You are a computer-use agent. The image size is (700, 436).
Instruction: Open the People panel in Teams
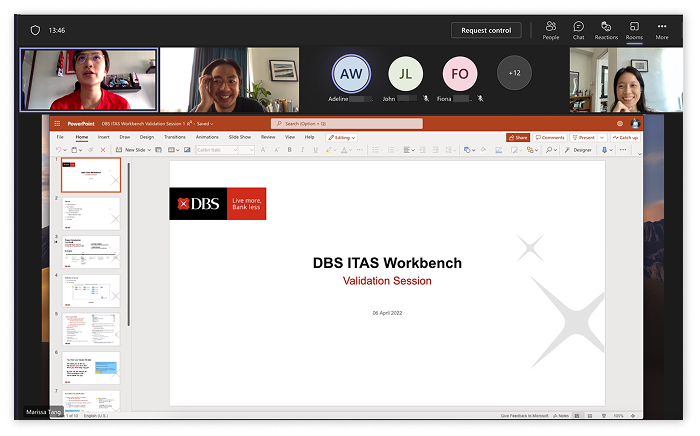tap(550, 30)
